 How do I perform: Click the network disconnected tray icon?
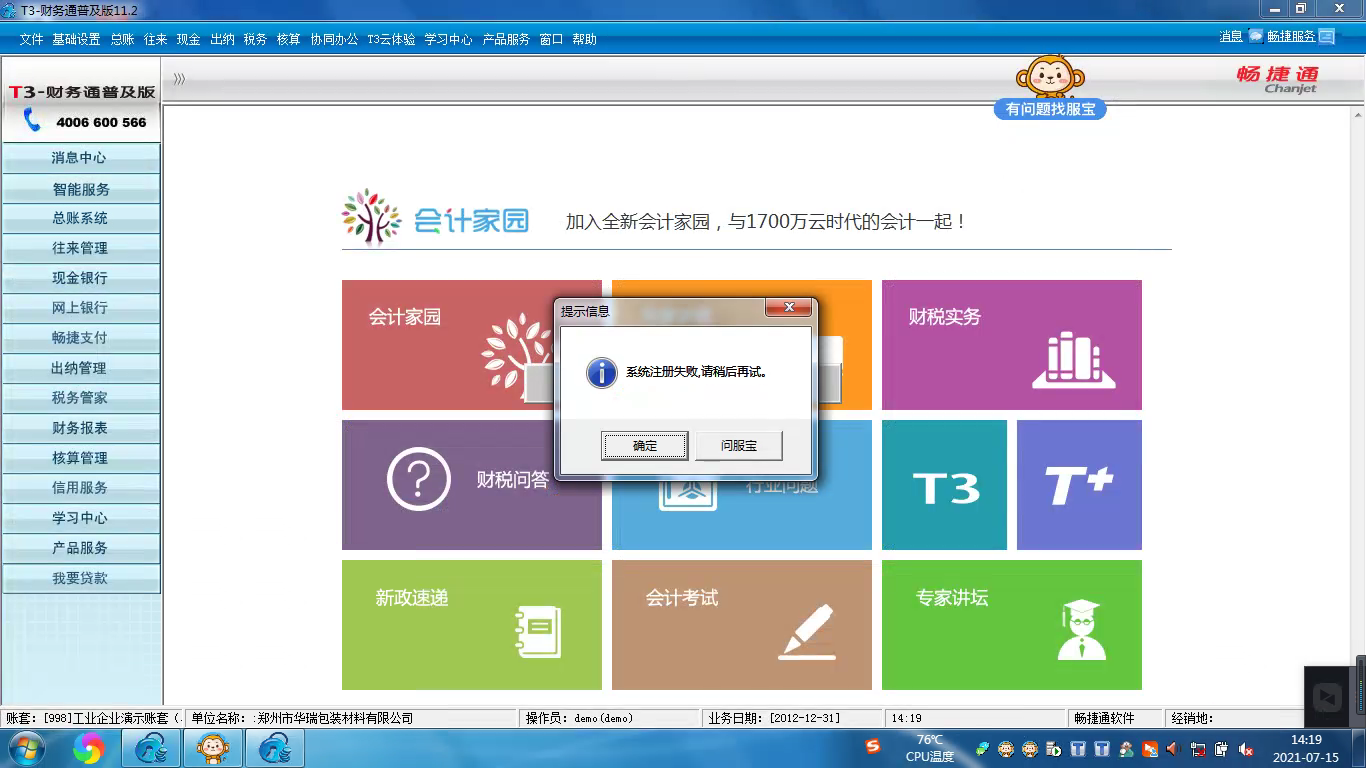click(x=1197, y=748)
